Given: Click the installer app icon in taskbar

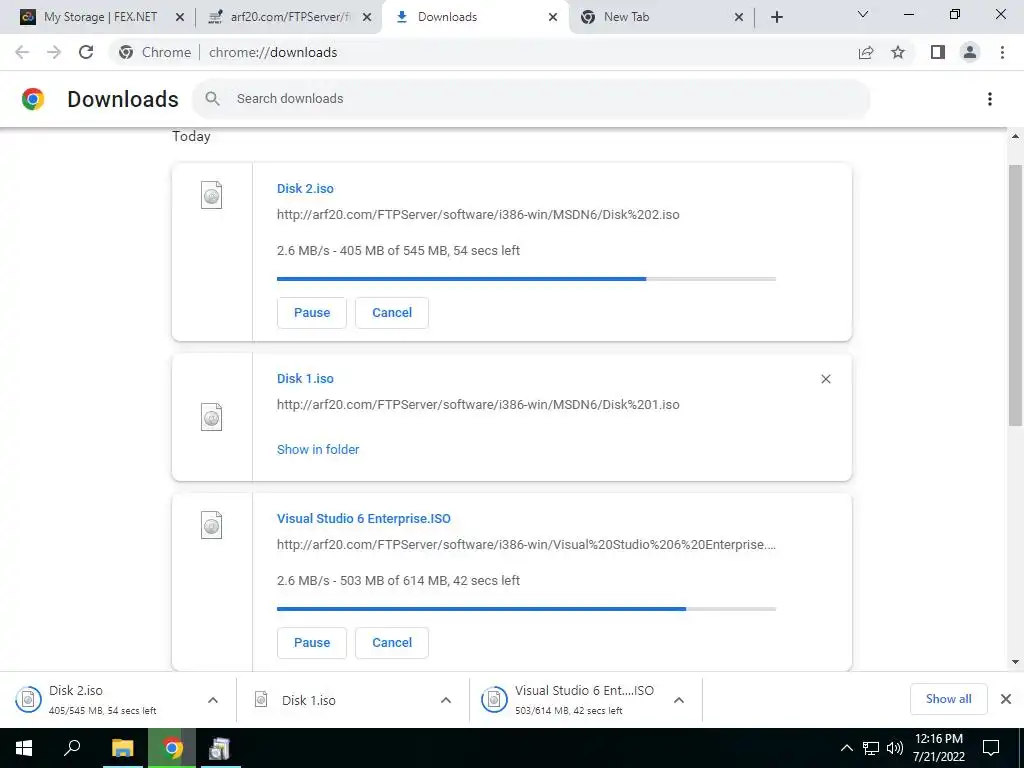Looking at the screenshot, I should point(219,748).
